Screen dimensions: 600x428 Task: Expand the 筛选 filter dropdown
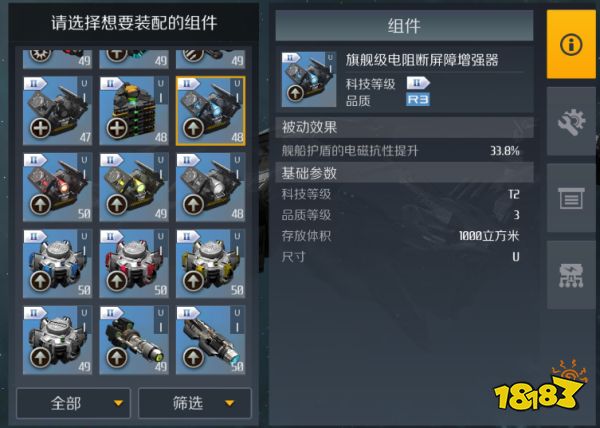[x=195, y=403]
